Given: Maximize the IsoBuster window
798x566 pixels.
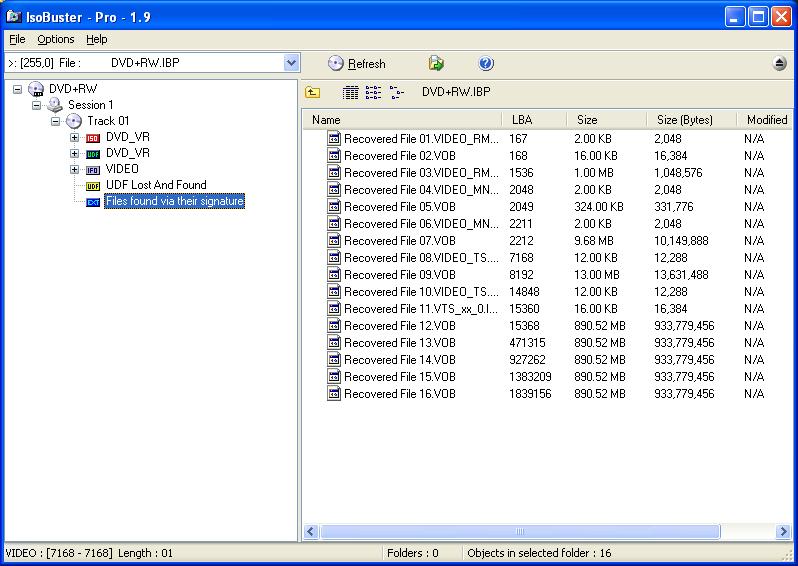Looking at the screenshot, I should pos(758,17).
